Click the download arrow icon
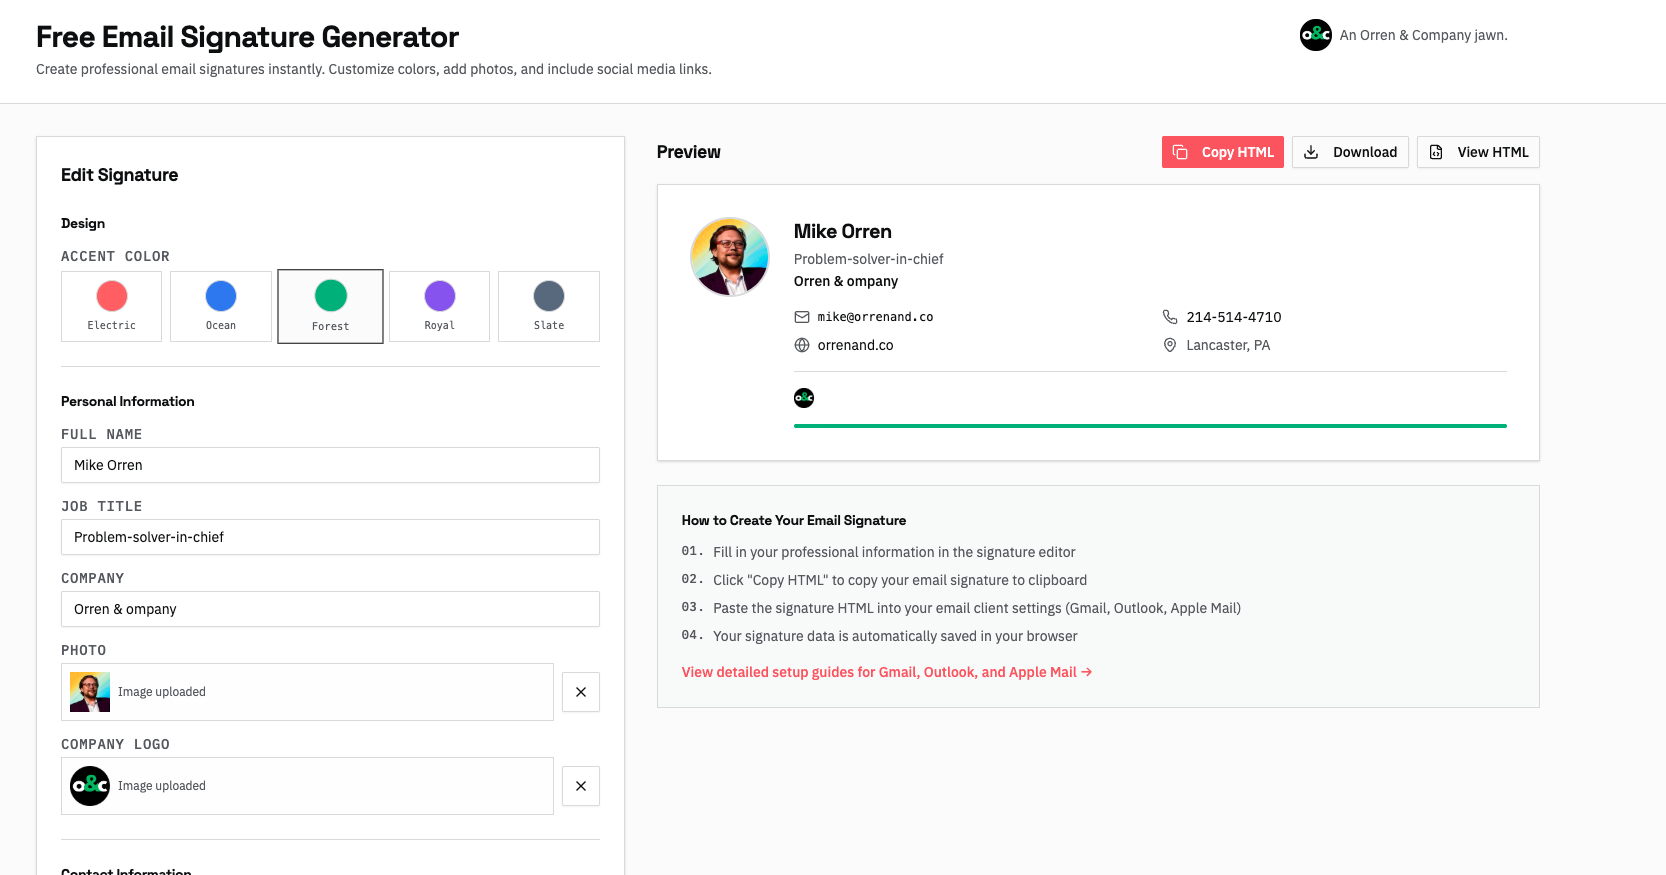Screen dimensions: 1666x875 [x=1311, y=152]
